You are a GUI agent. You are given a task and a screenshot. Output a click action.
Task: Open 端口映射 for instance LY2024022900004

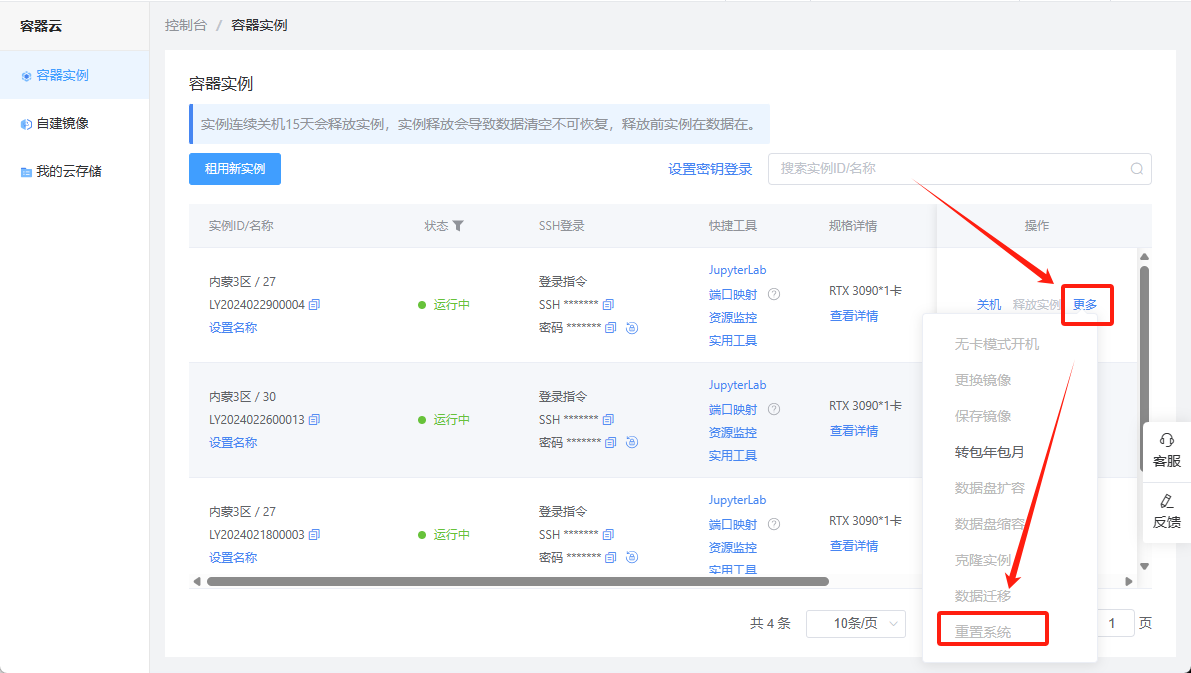733,294
